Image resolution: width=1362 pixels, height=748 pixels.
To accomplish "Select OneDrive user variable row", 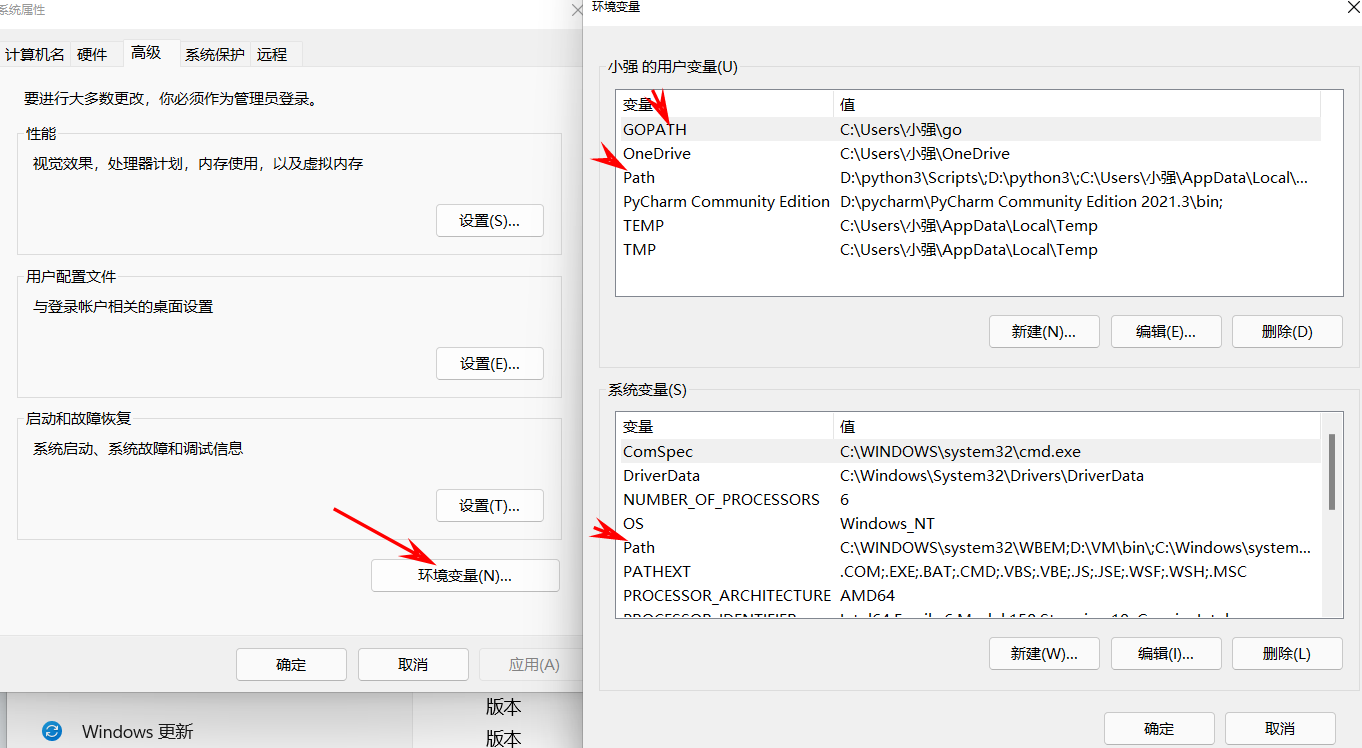I will point(968,153).
